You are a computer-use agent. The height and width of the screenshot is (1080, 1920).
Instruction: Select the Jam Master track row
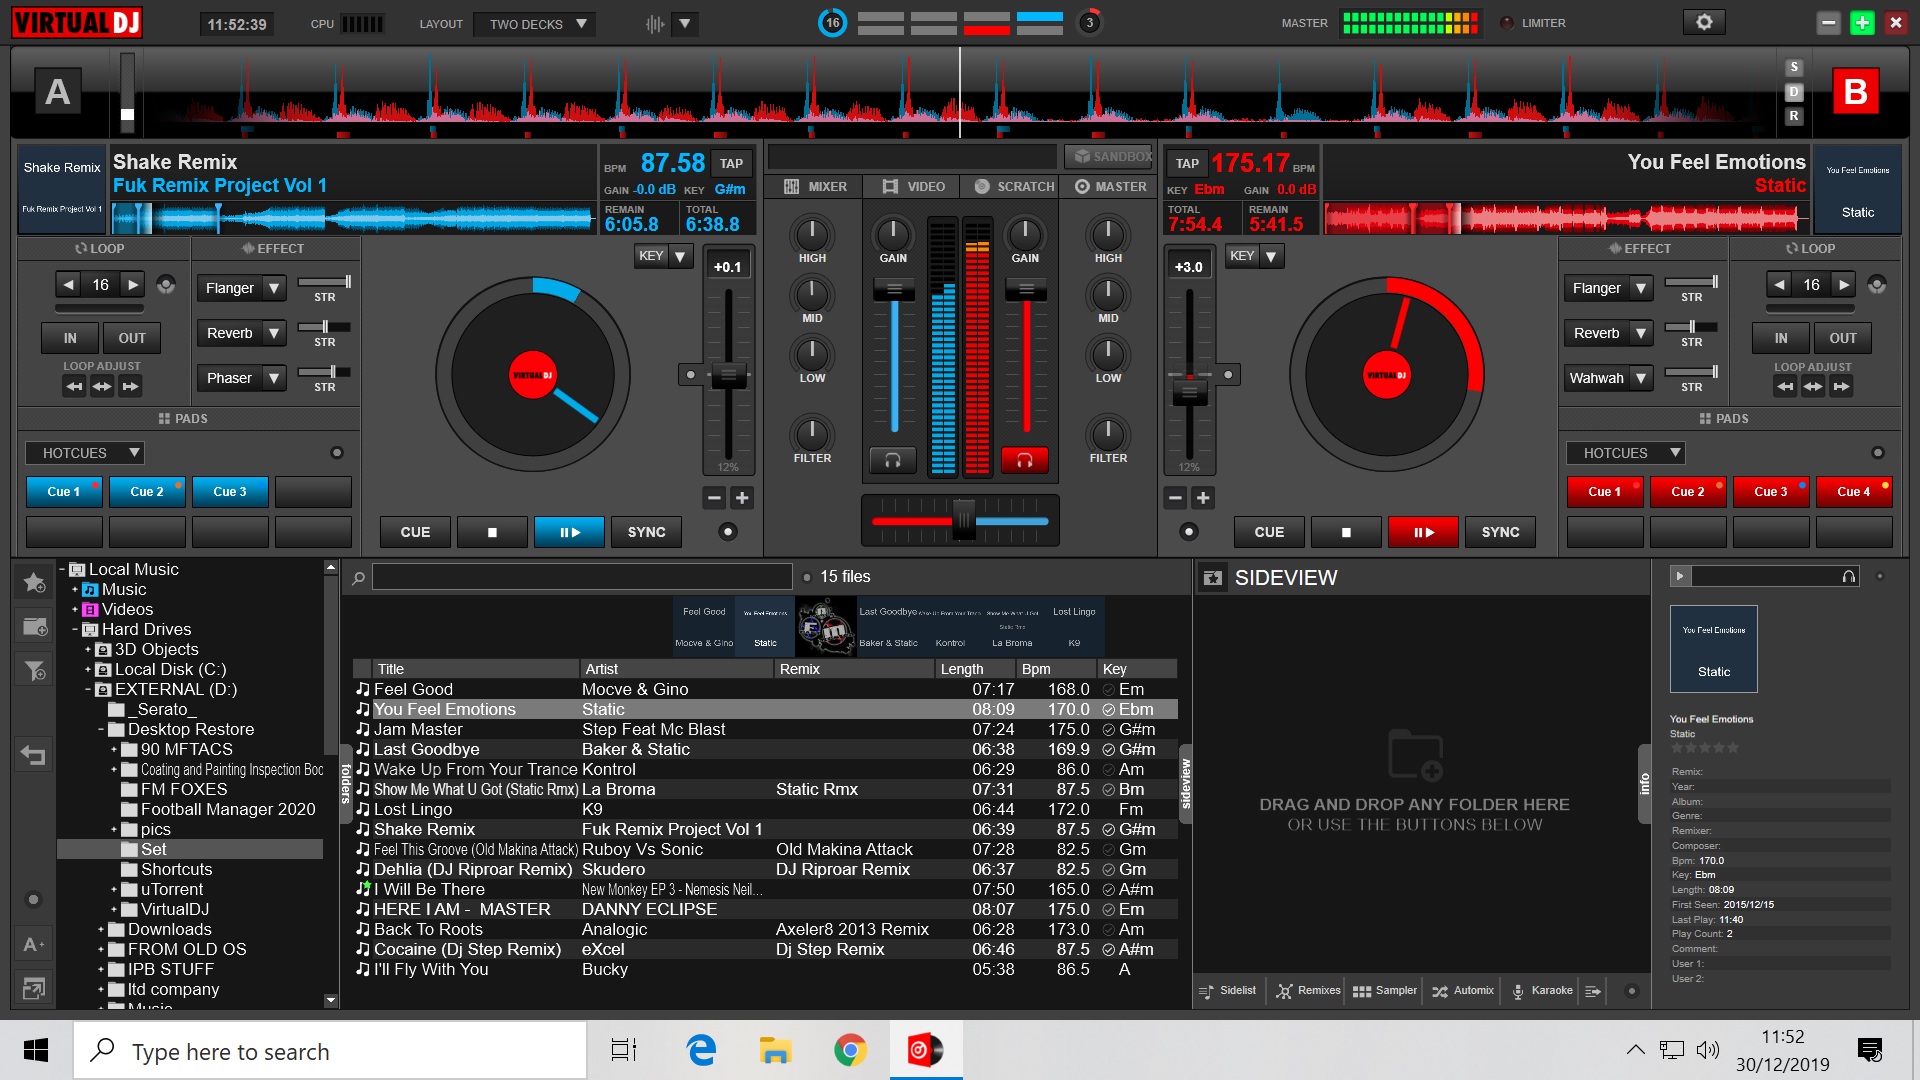[x=765, y=730]
